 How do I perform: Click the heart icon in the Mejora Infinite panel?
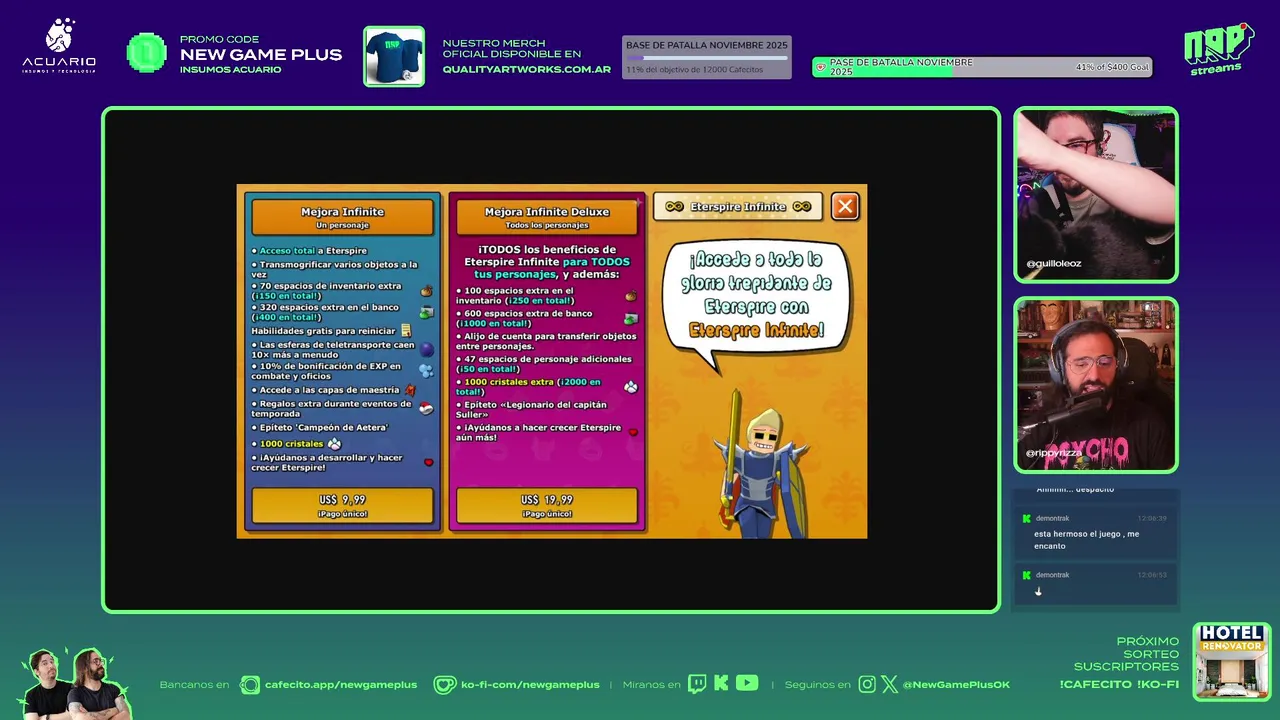click(x=429, y=462)
